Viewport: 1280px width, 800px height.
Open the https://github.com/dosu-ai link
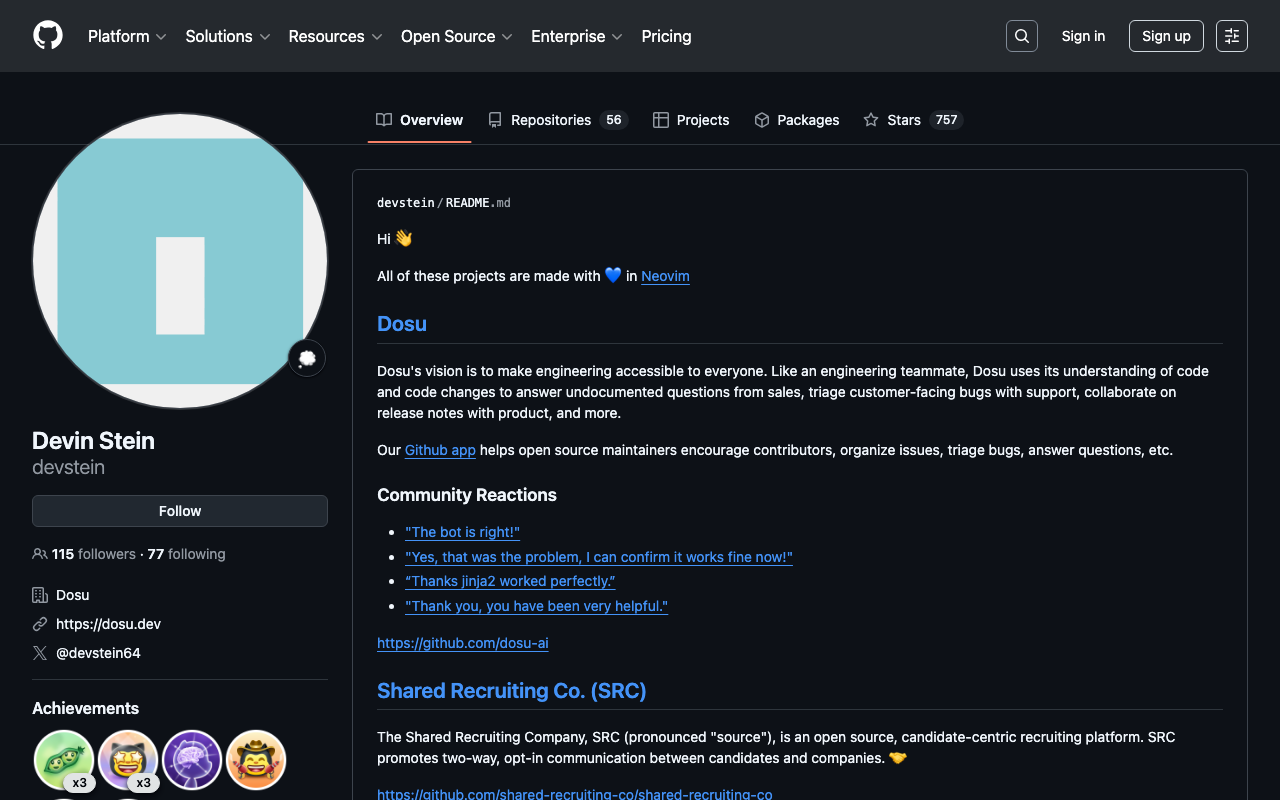pos(463,643)
